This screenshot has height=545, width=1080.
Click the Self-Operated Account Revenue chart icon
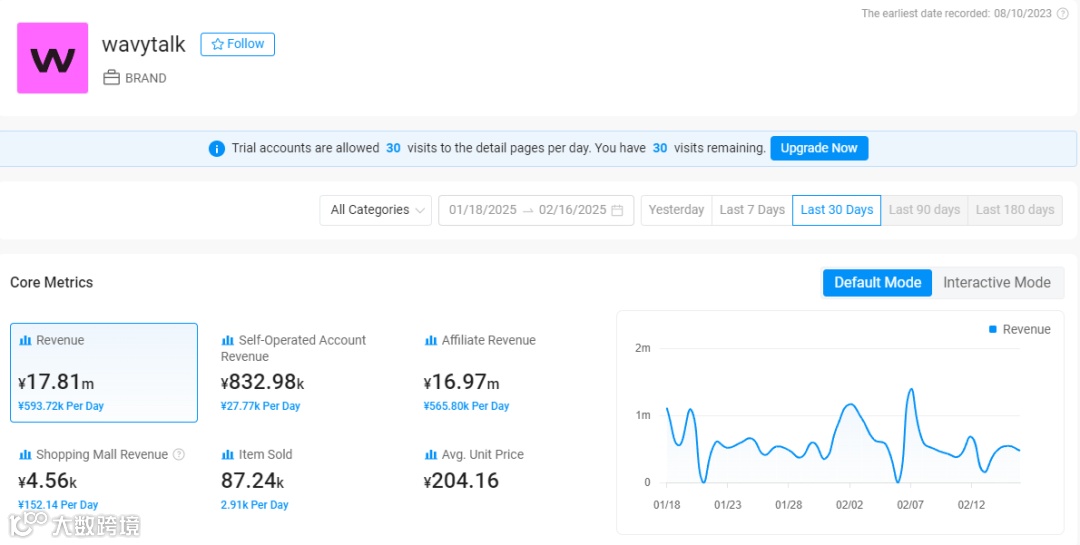pos(227,340)
